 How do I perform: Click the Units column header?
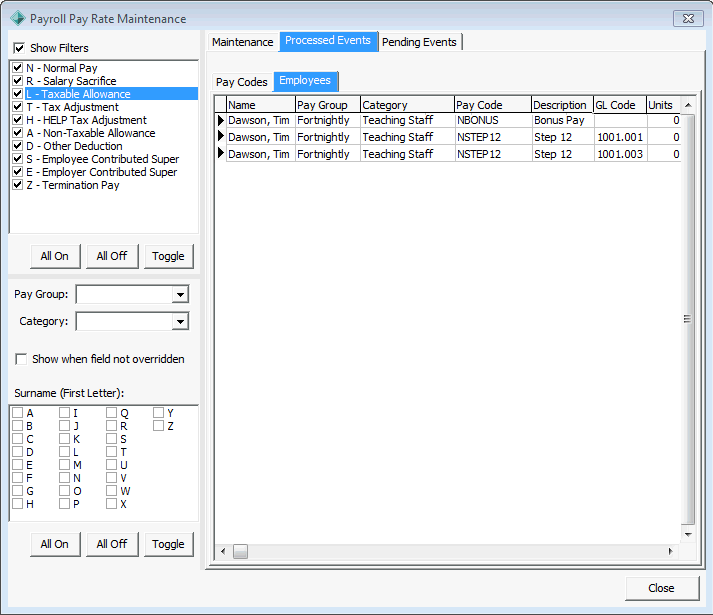[663, 105]
